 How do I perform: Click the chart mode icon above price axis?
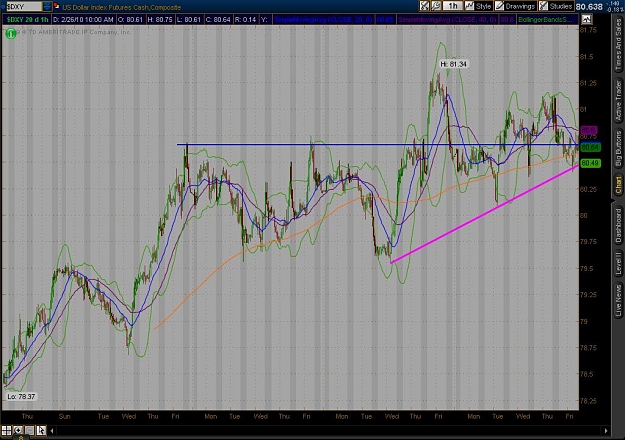(x=587, y=19)
